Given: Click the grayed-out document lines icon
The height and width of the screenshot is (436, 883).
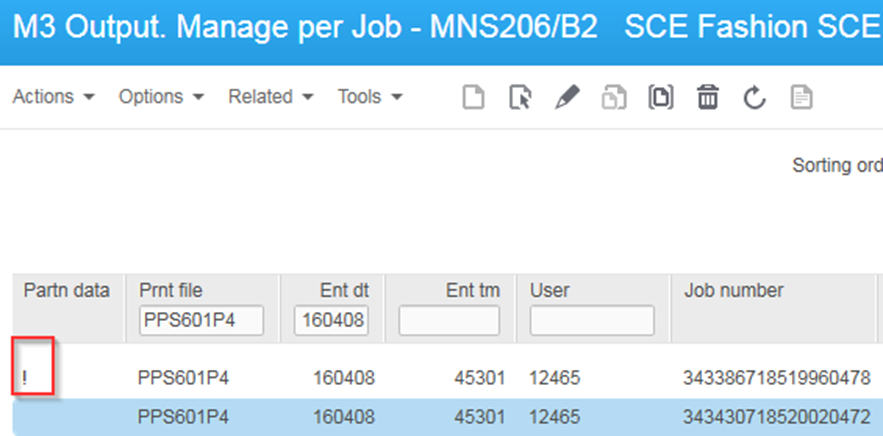Looking at the screenshot, I should pyautogui.click(x=802, y=97).
